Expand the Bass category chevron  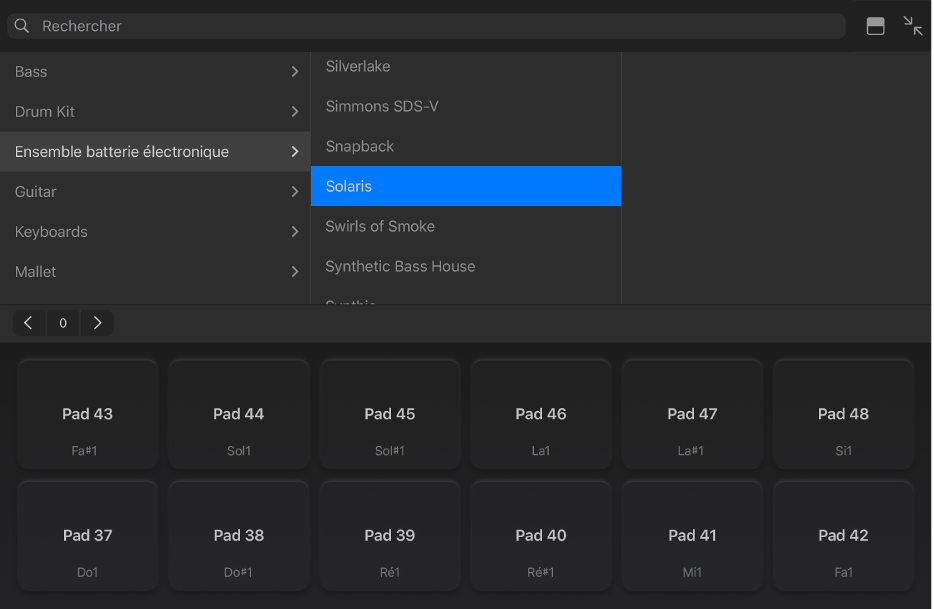294,72
